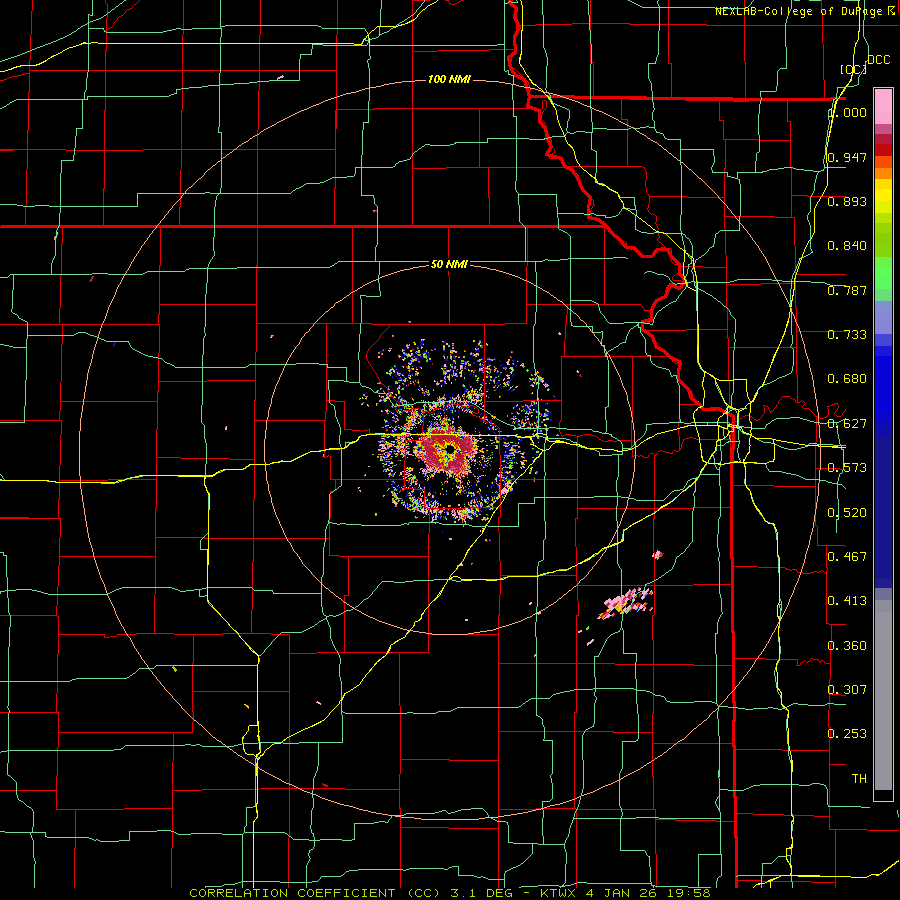Image resolution: width=900 pixels, height=900 pixels.
Task: Click the small pink echo above southeast streak
Action: (658, 554)
